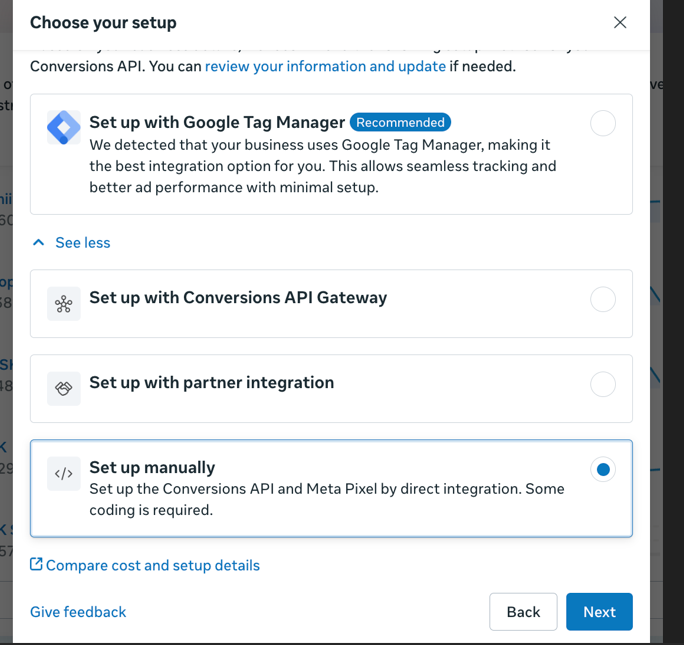The image size is (684, 645).
Task: Choose the Conversions API Gateway radio option
Action: [x=603, y=299]
